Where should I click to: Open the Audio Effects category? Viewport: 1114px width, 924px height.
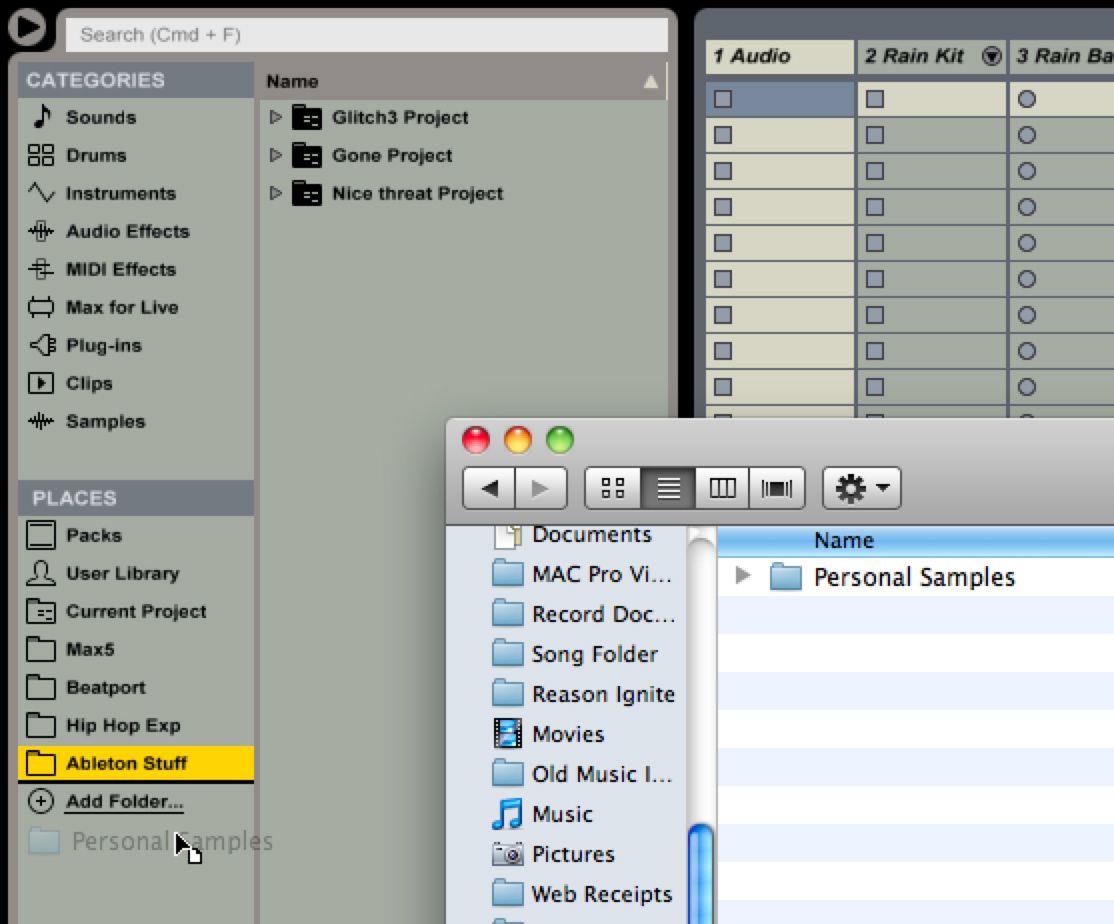[x=136, y=232]
